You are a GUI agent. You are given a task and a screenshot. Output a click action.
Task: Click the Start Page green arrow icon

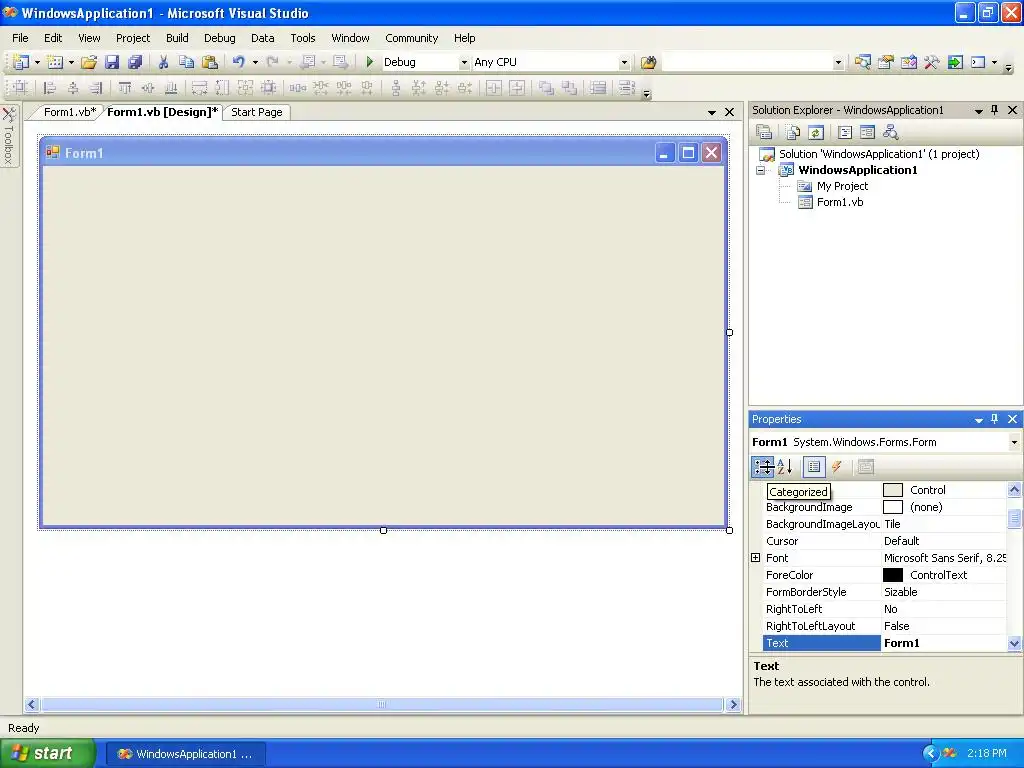(x=955, y=62)
